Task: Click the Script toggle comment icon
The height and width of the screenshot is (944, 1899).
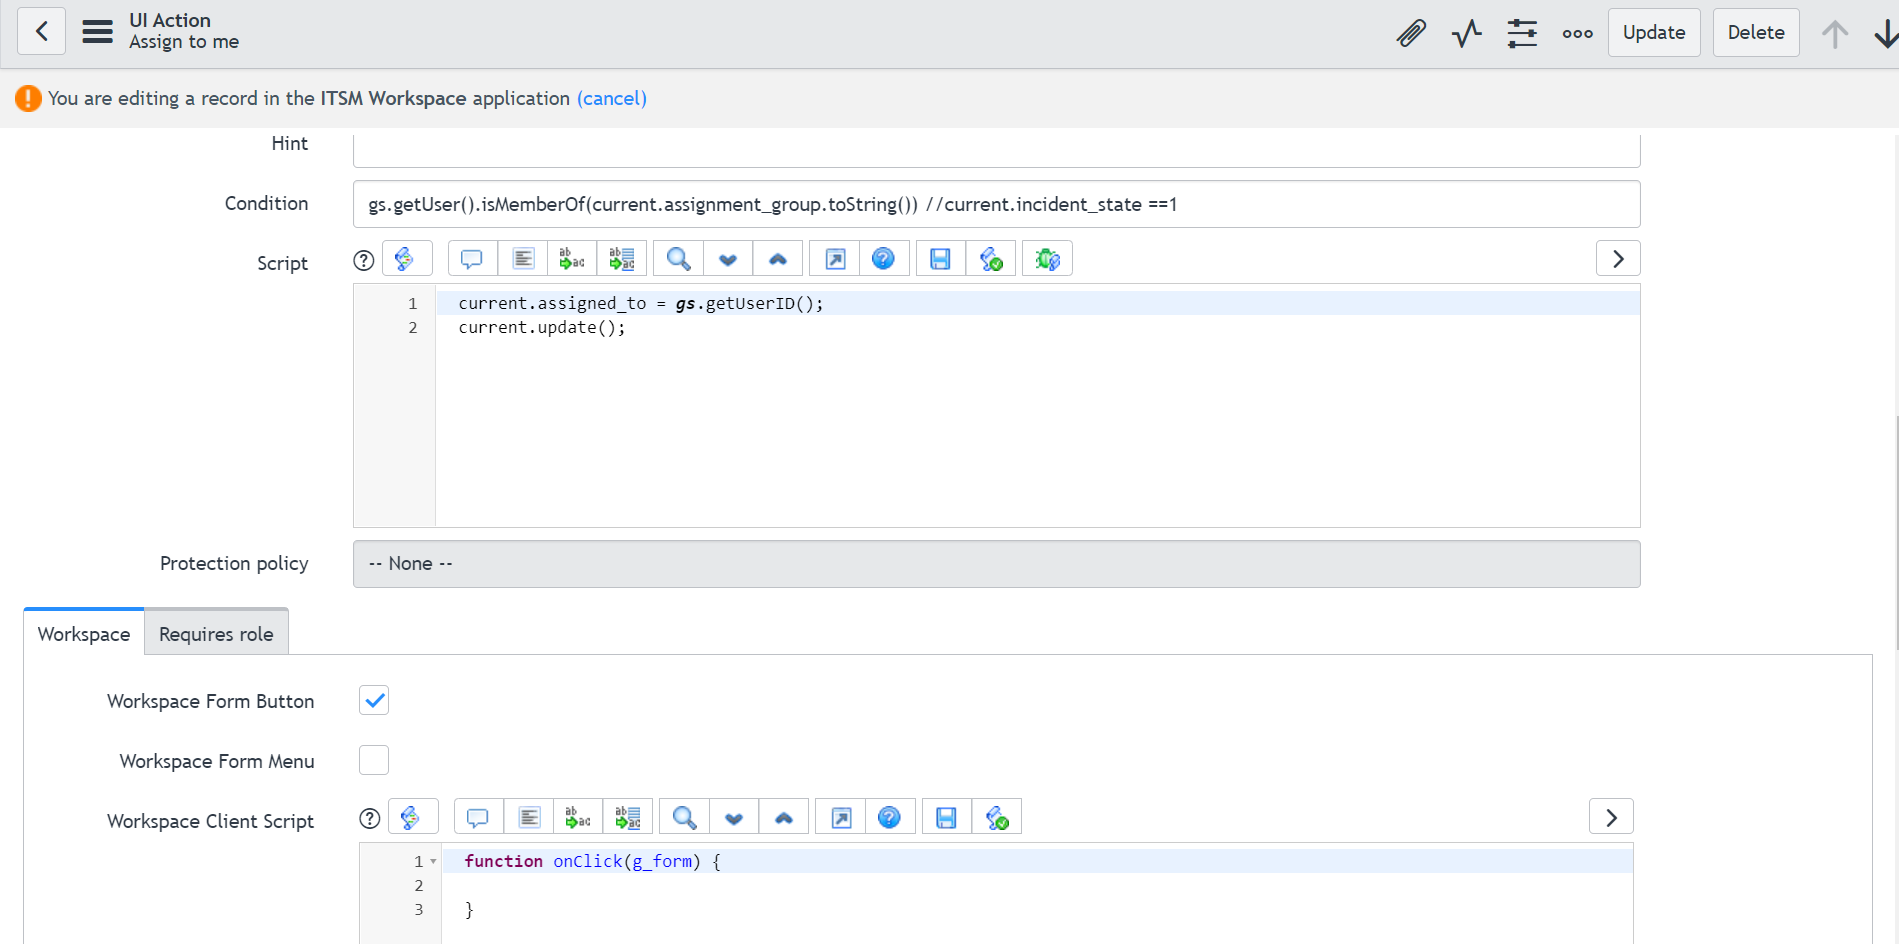Action: click(472, 259)
